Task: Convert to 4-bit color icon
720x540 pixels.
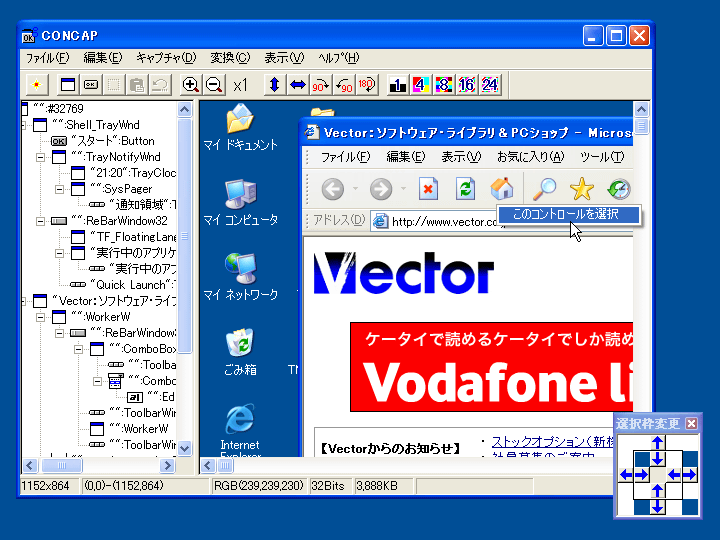Action: point(421,84)
